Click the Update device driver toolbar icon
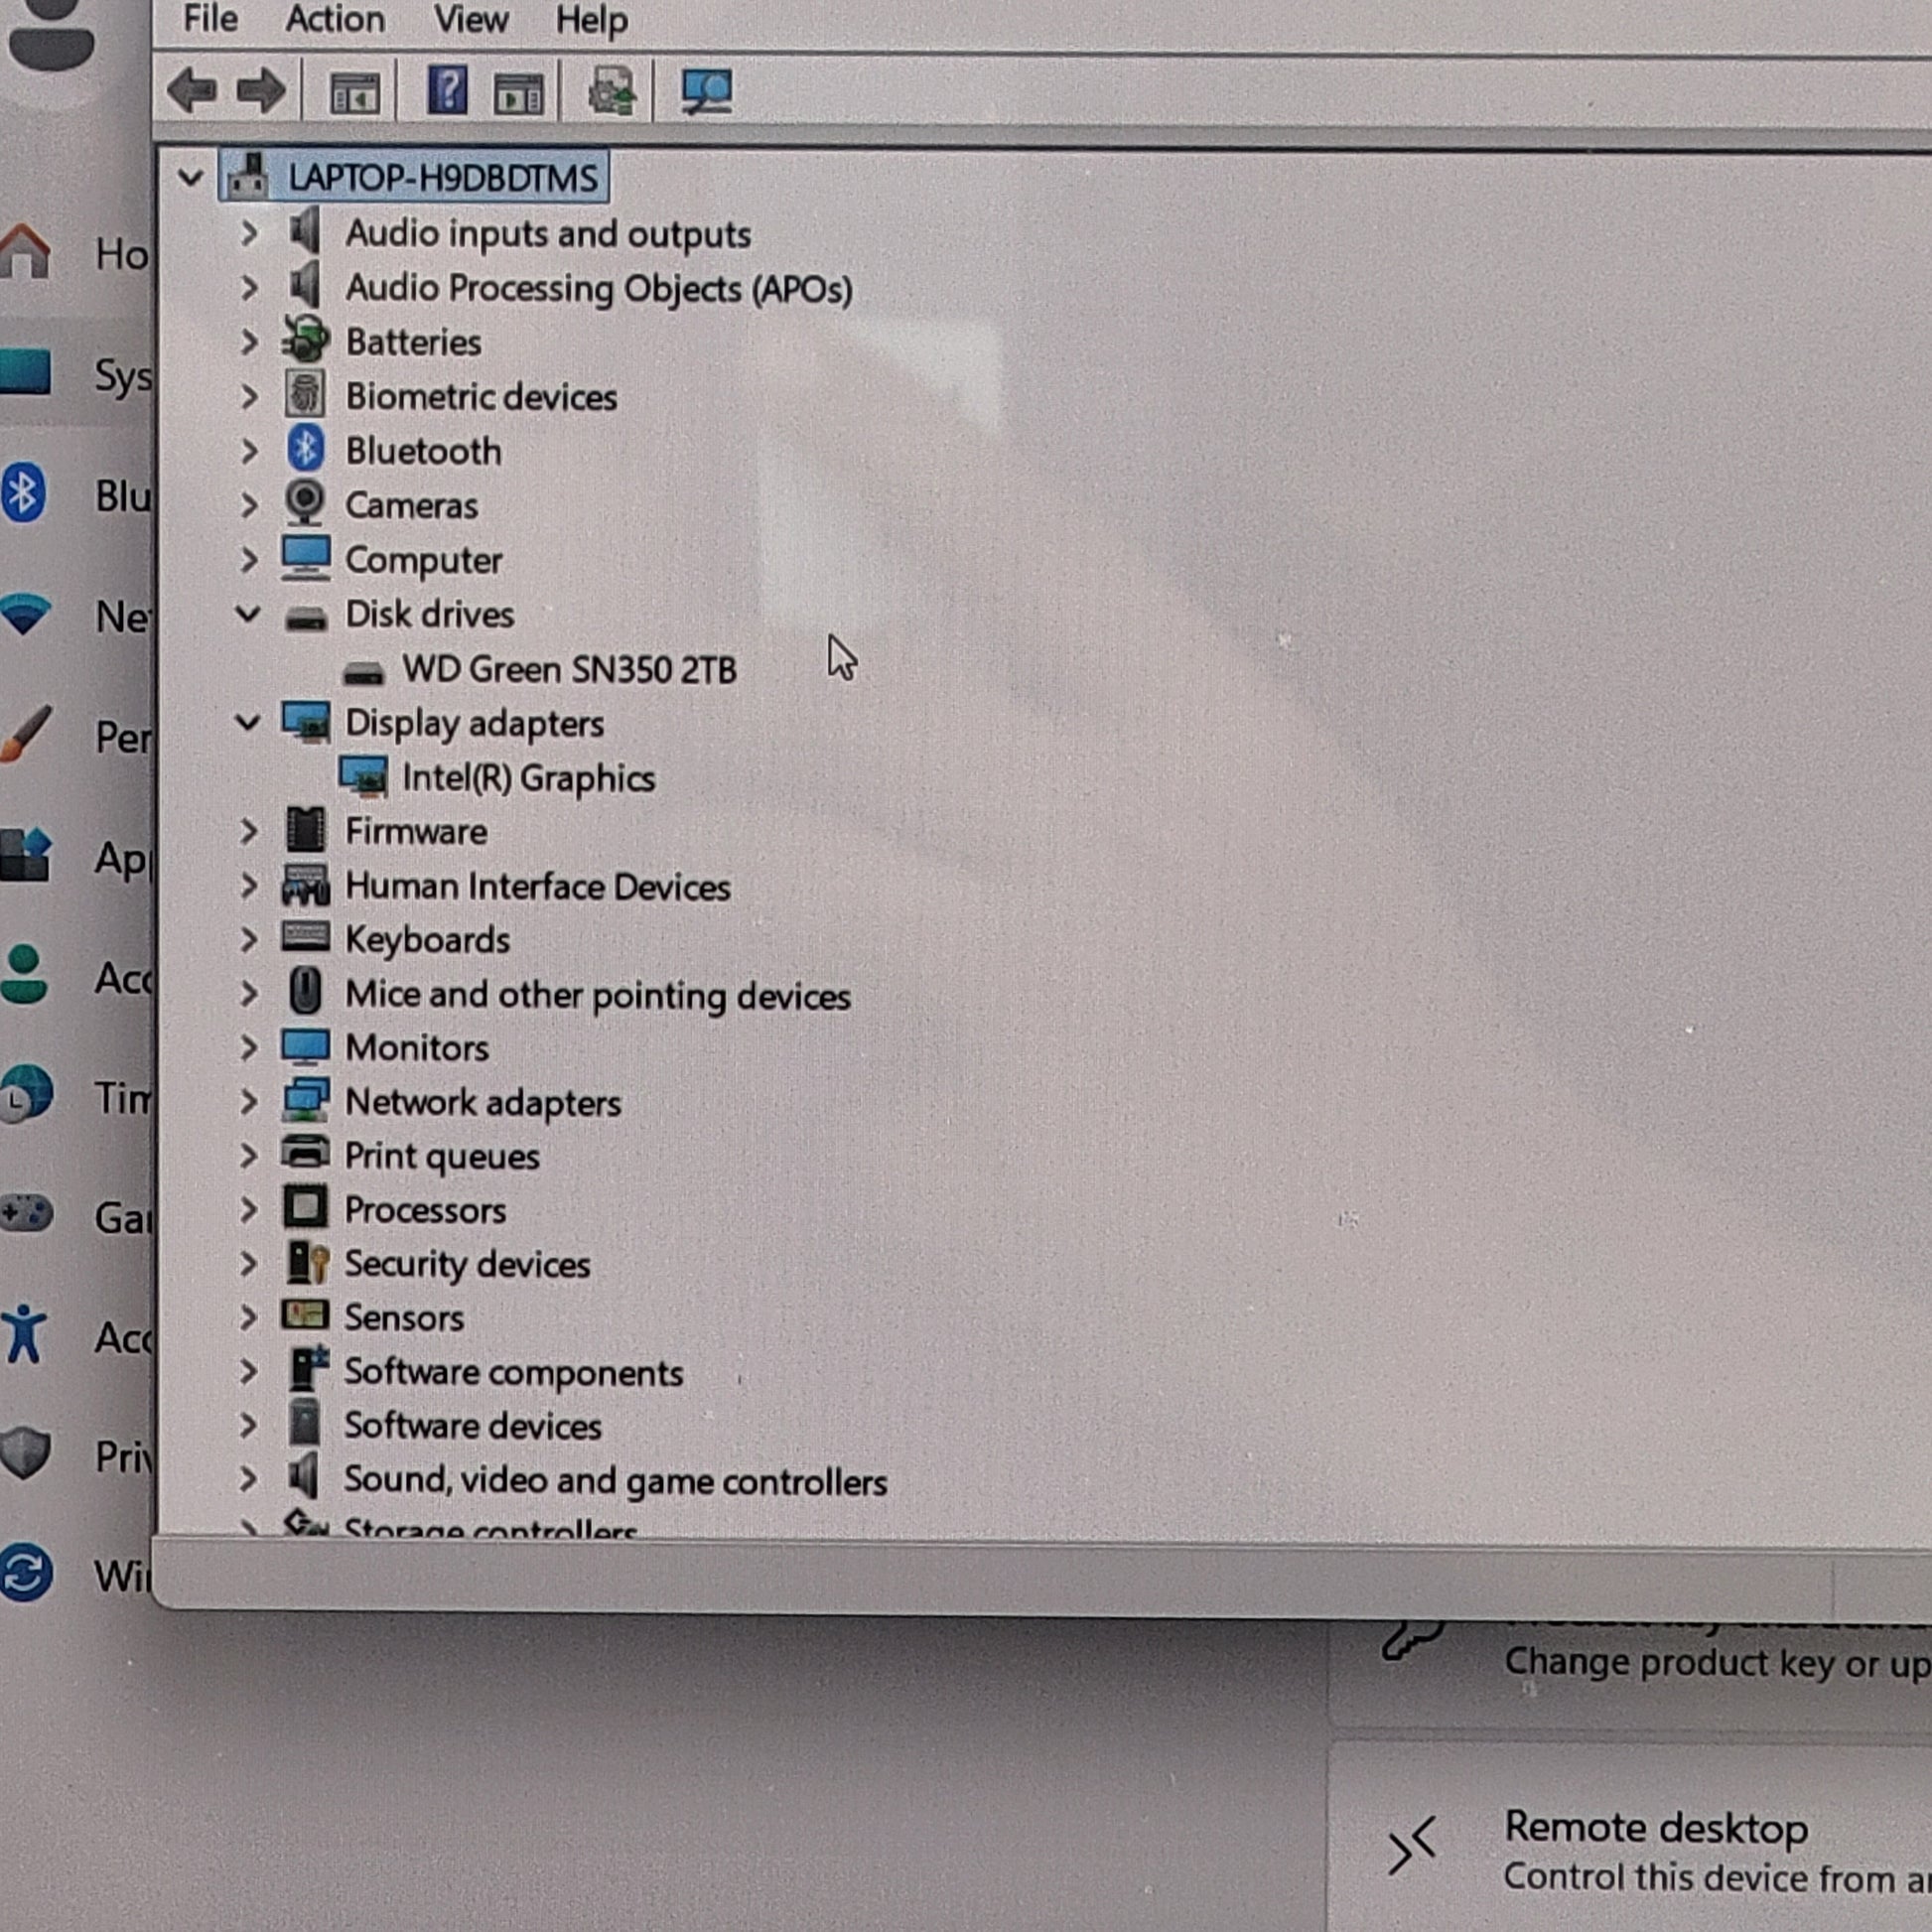Viewport: 1932px width, 1932px height. (x=612, y=91)
